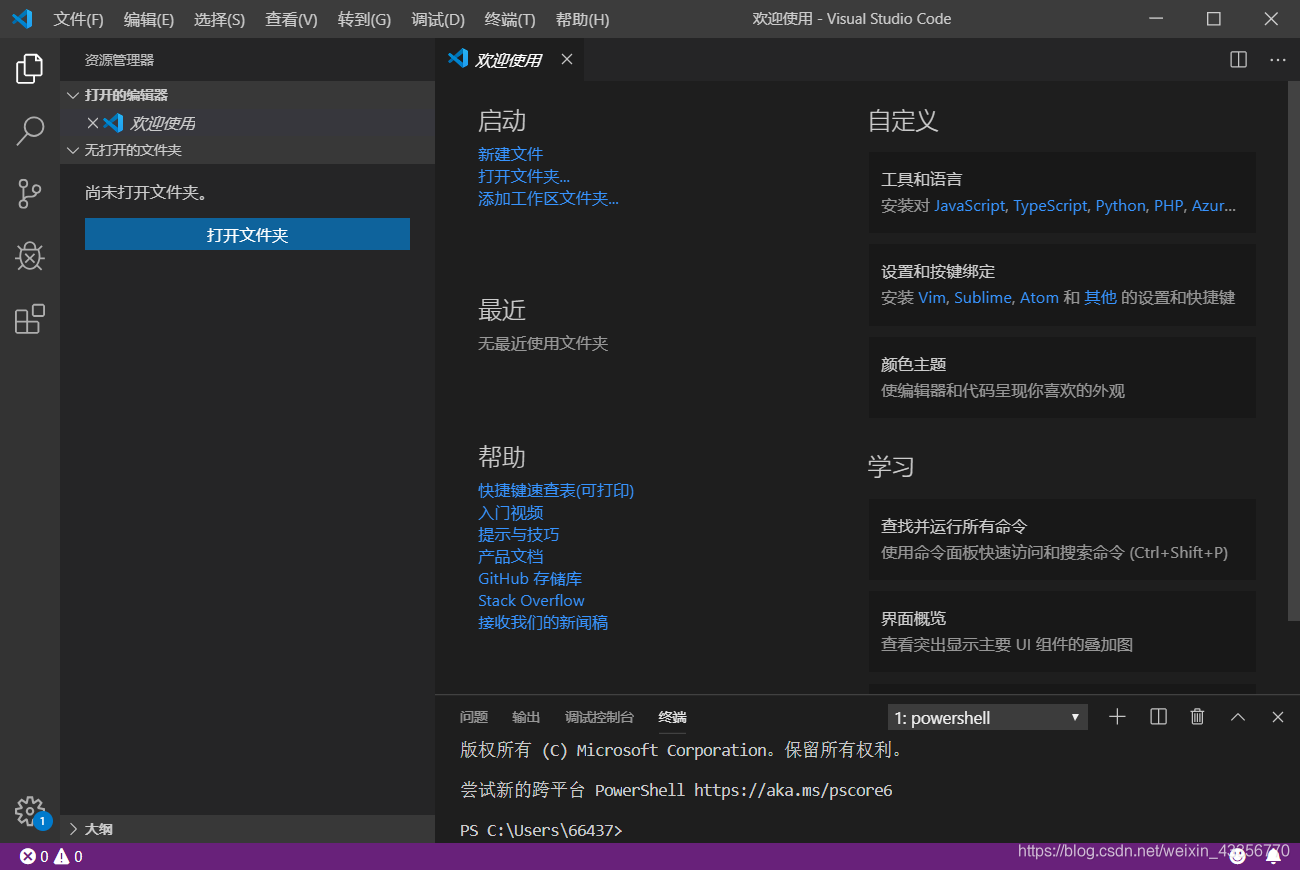
Task: Click the 其他 keybindings link
Action: (x=1100, y=297)
